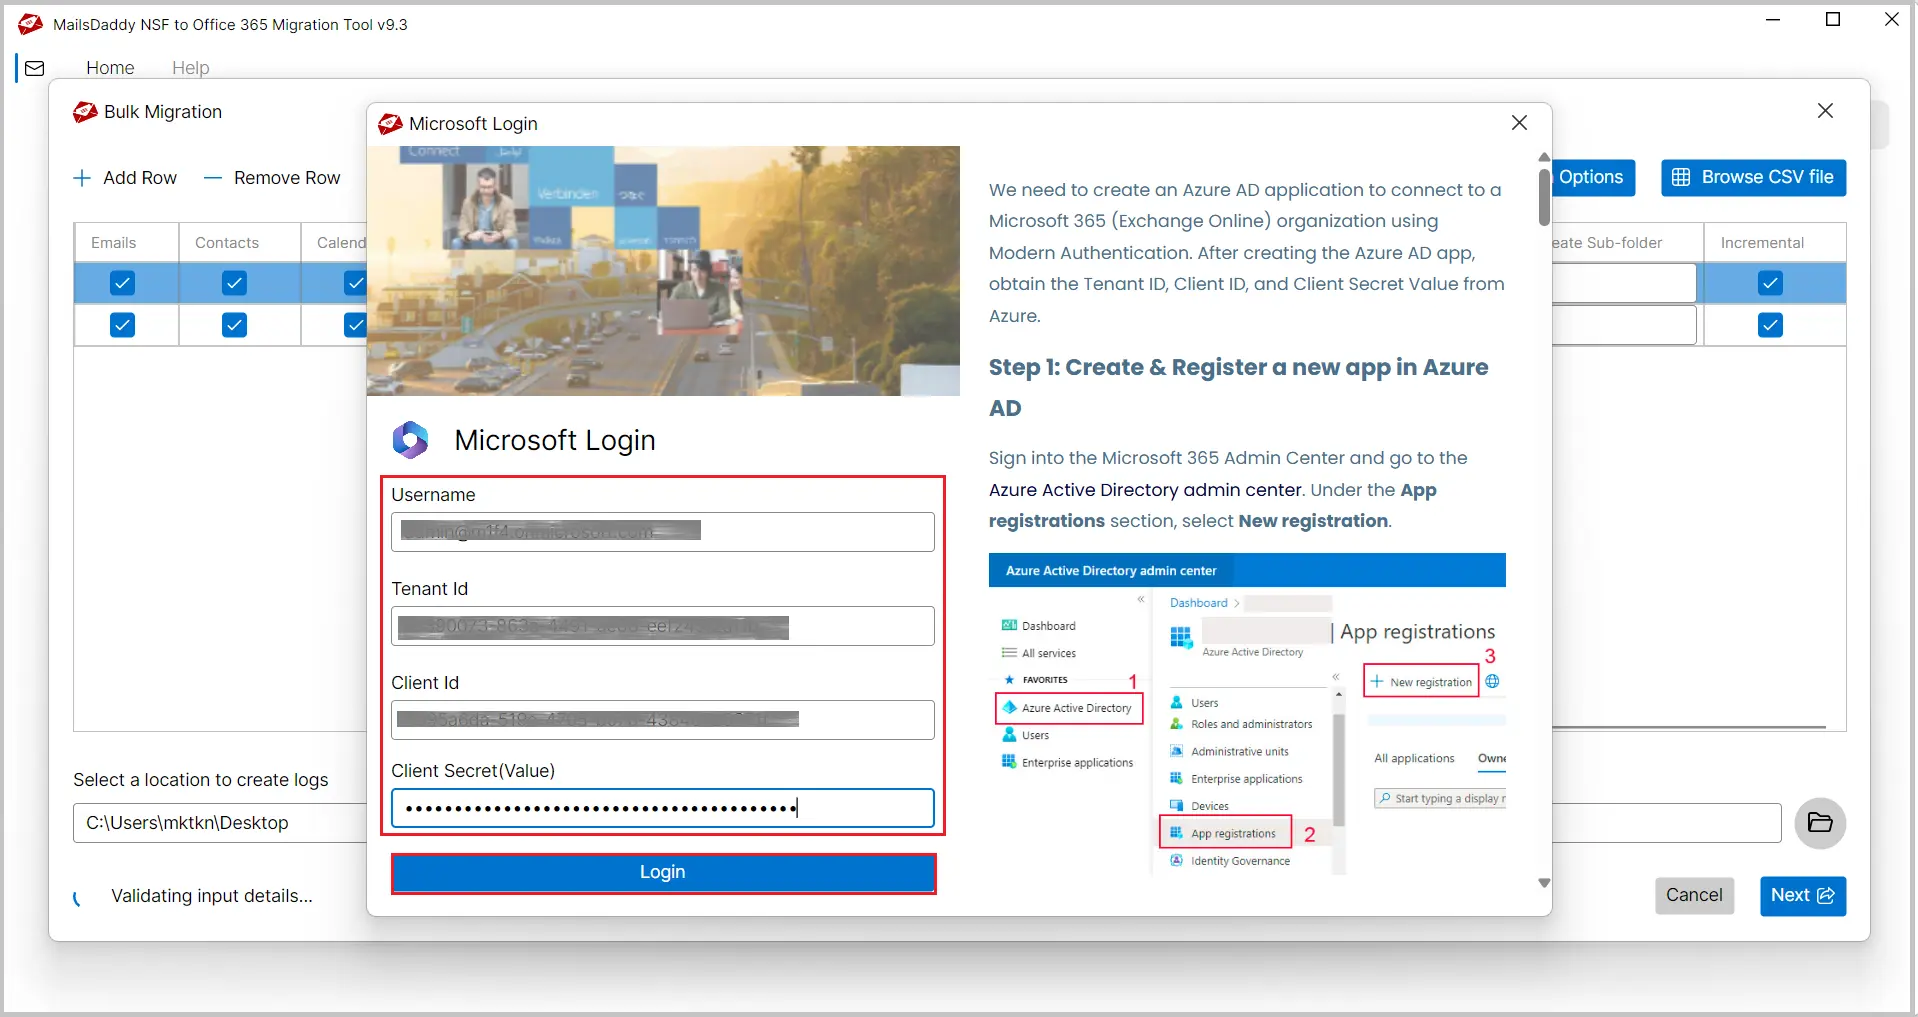
Task: Click the Microsoft 365 logo icon
Action: tap(410, 440)
